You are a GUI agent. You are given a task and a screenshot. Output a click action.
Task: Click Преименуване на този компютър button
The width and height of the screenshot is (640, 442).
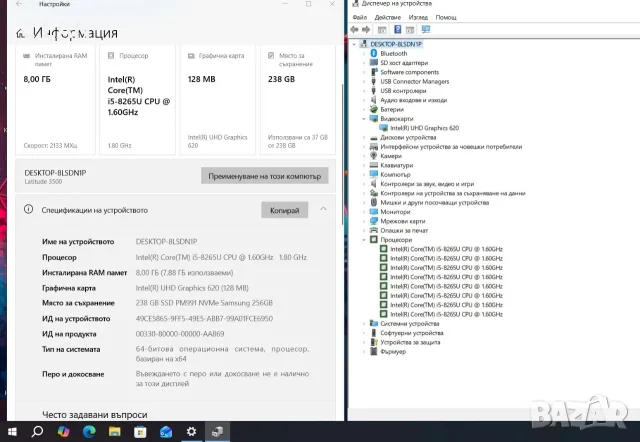coord(264,176)
